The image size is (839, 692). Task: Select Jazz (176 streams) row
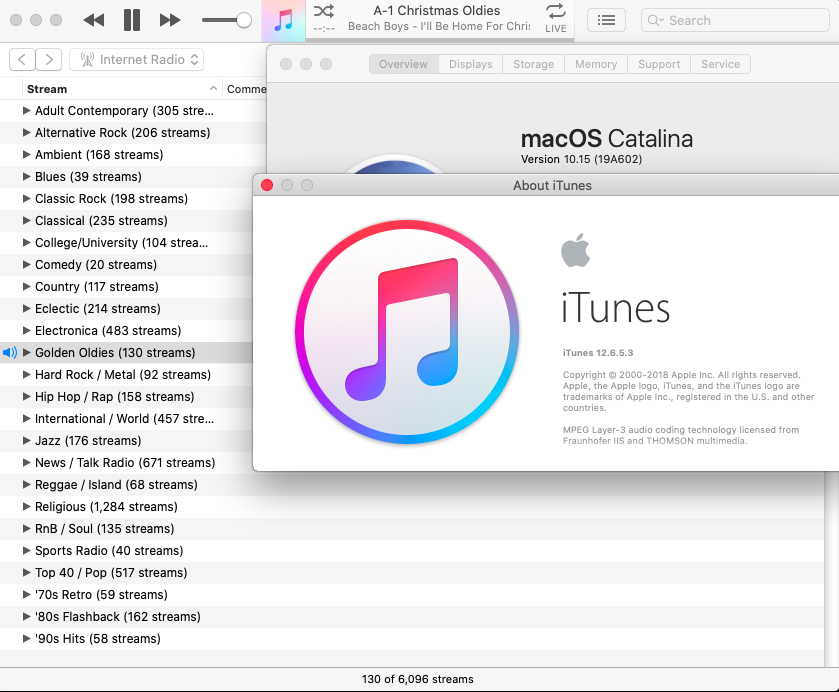[126, 440]
